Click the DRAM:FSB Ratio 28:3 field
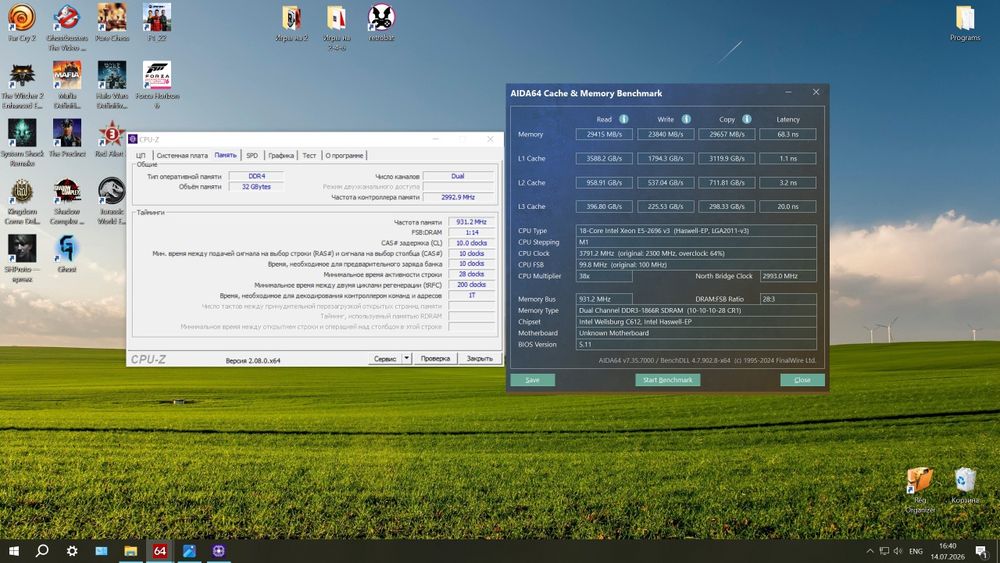 coord(788,299)
